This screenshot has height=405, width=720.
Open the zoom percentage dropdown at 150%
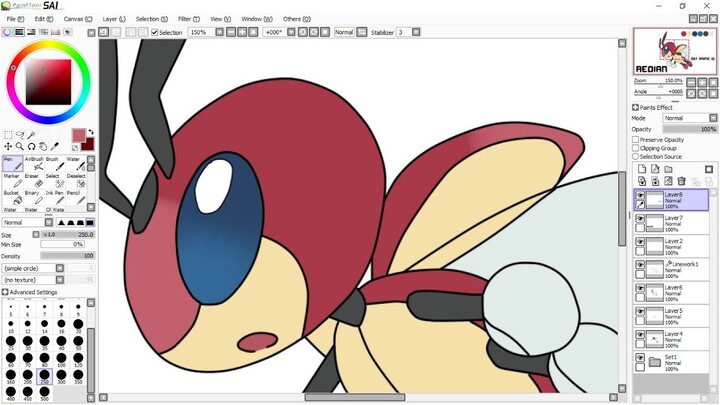point(219,32)
